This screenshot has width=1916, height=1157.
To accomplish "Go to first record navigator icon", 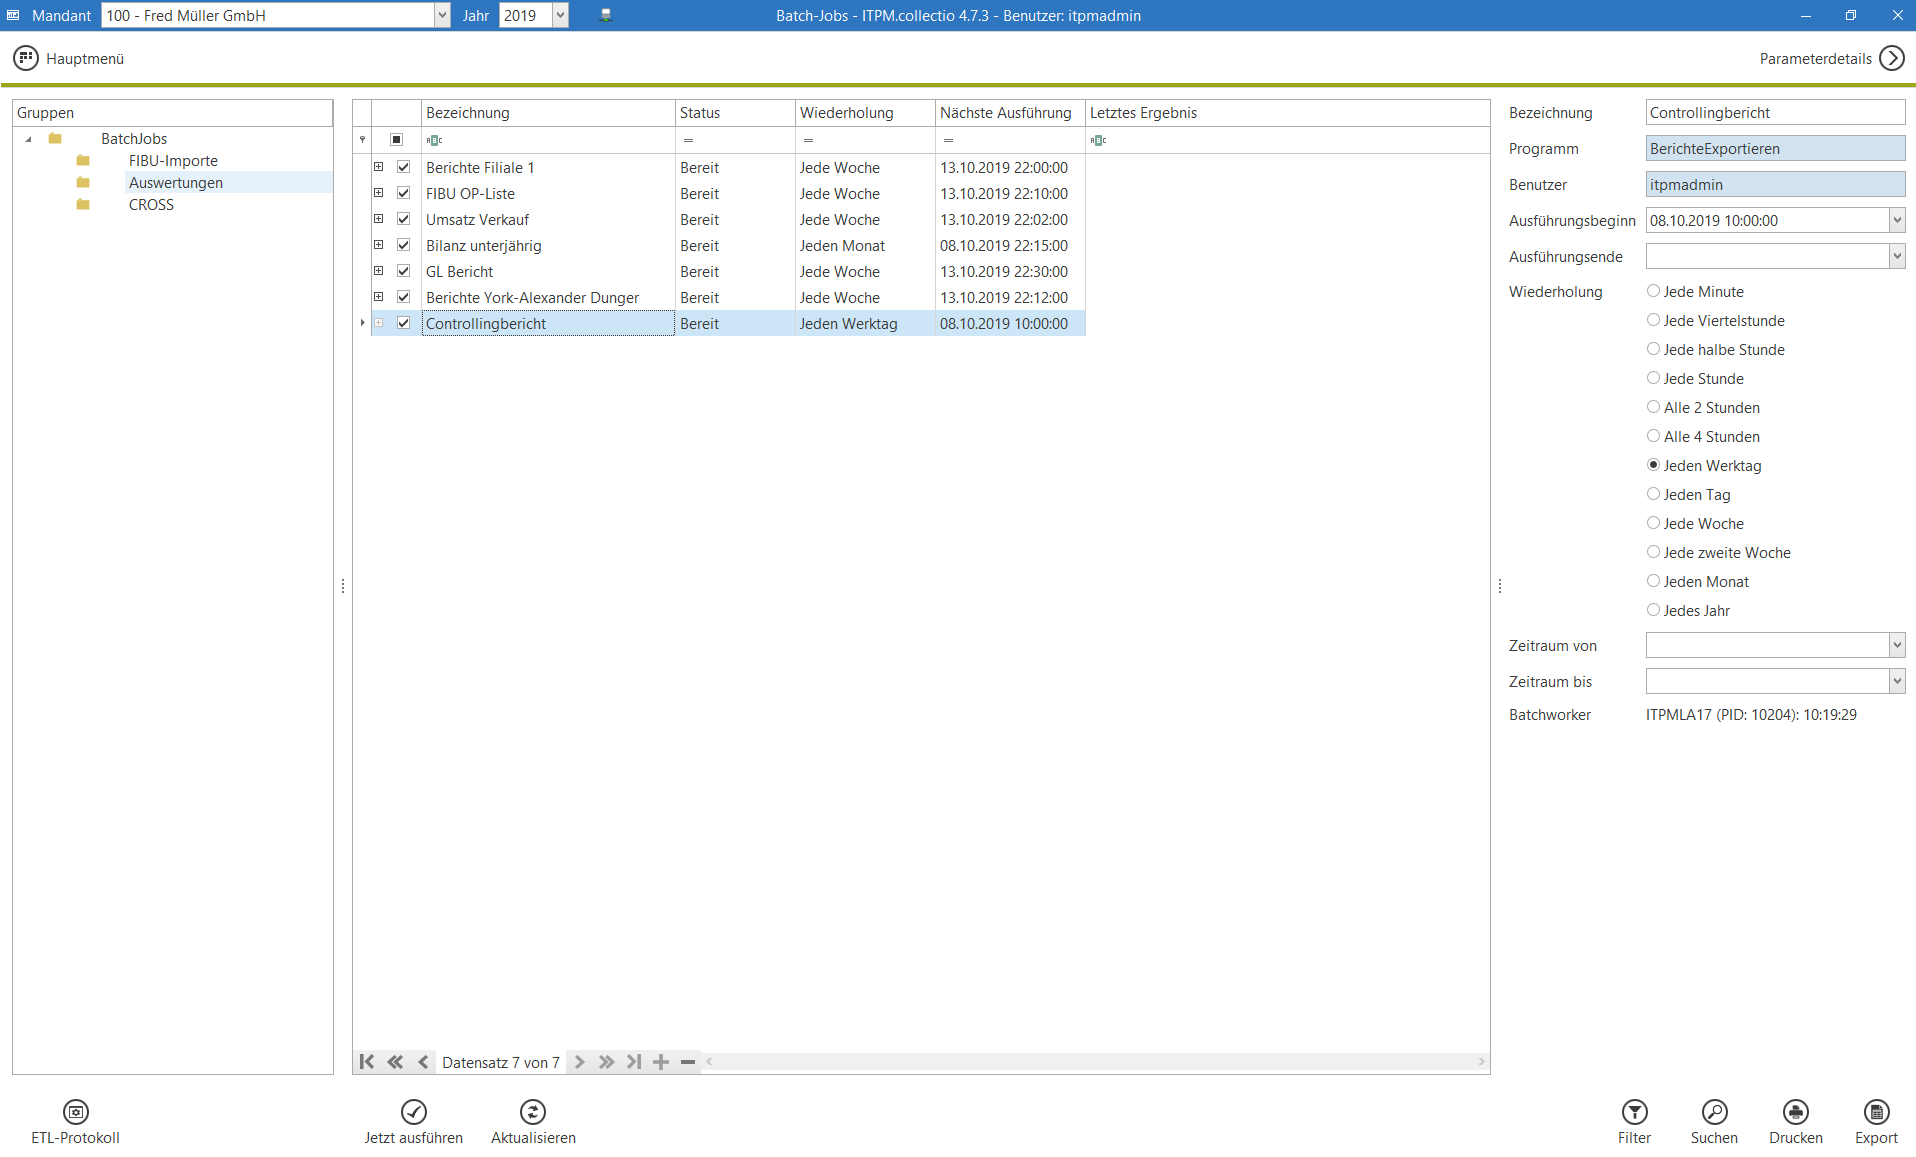I will 367,1062.
